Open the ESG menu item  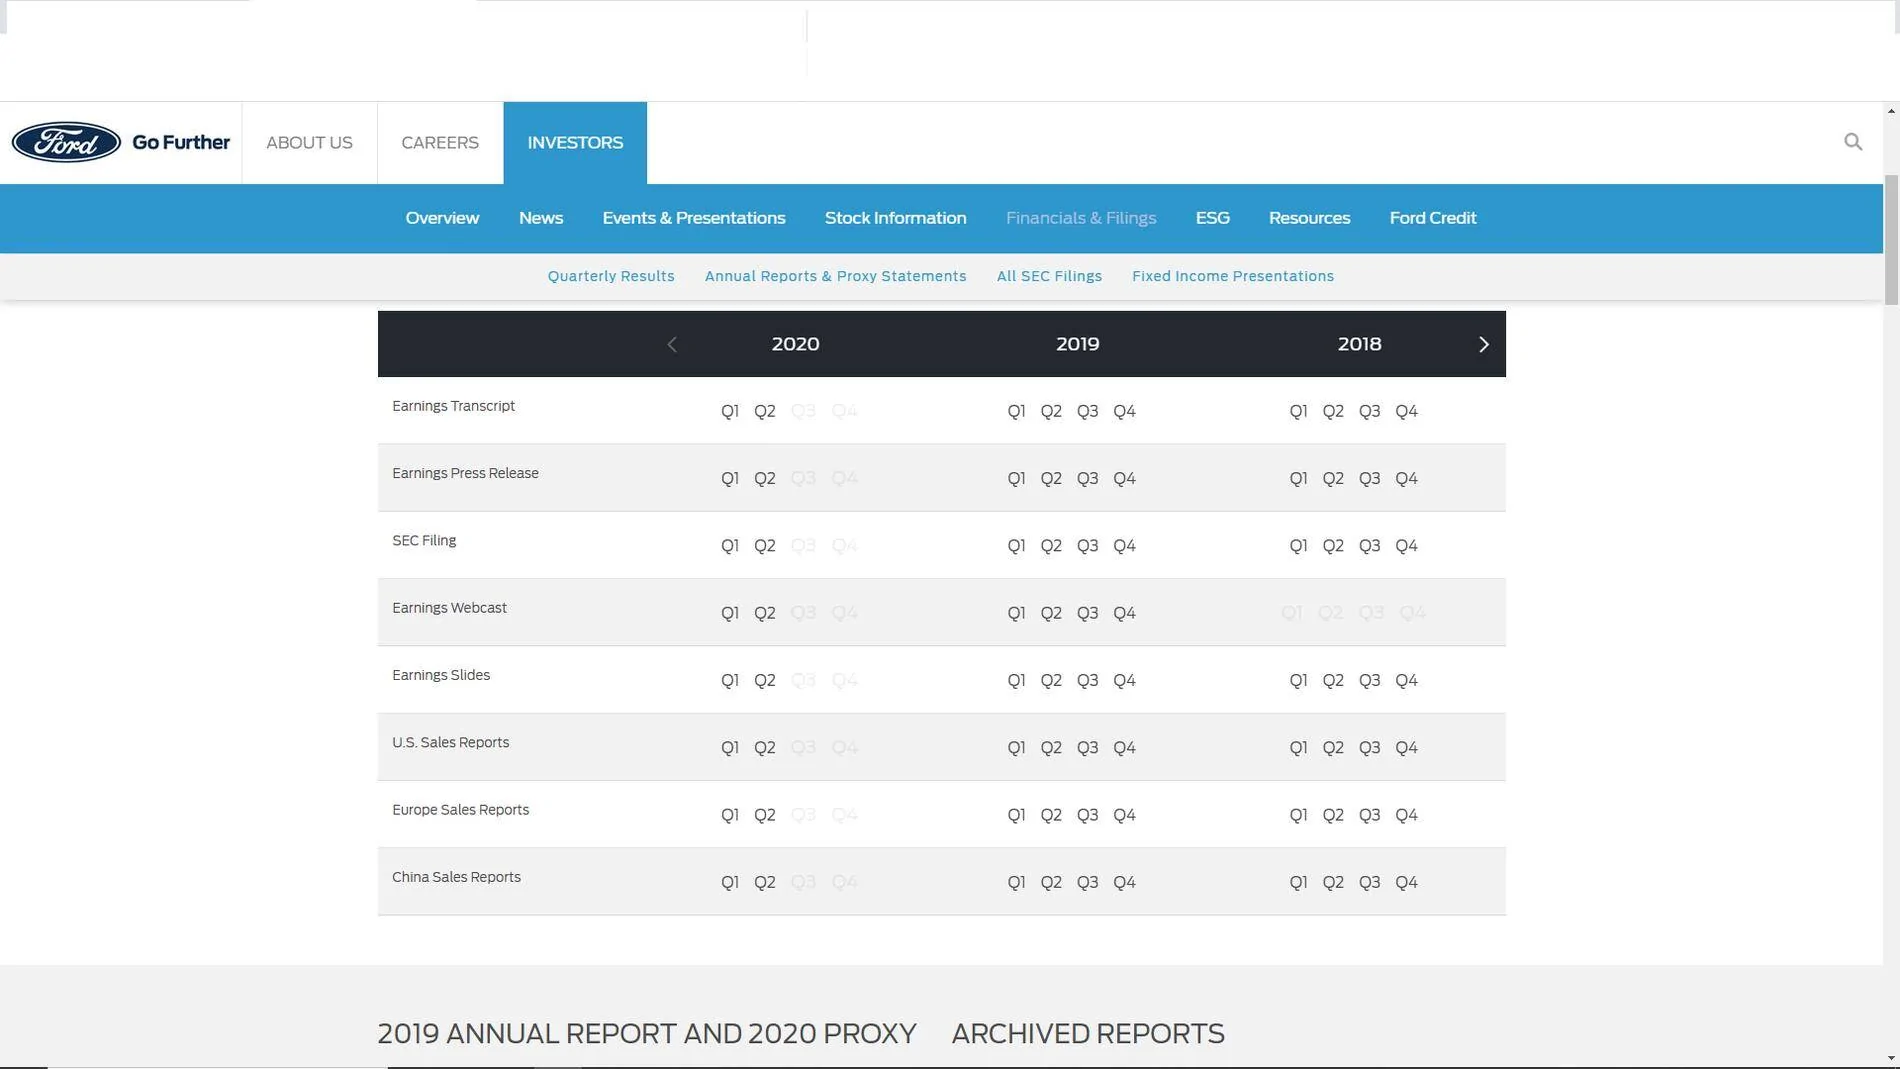click(1213, 218)
